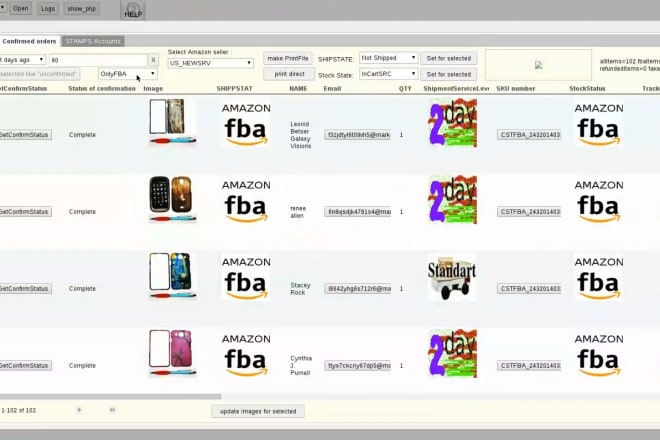Click the show_php toolbar button

82,8
